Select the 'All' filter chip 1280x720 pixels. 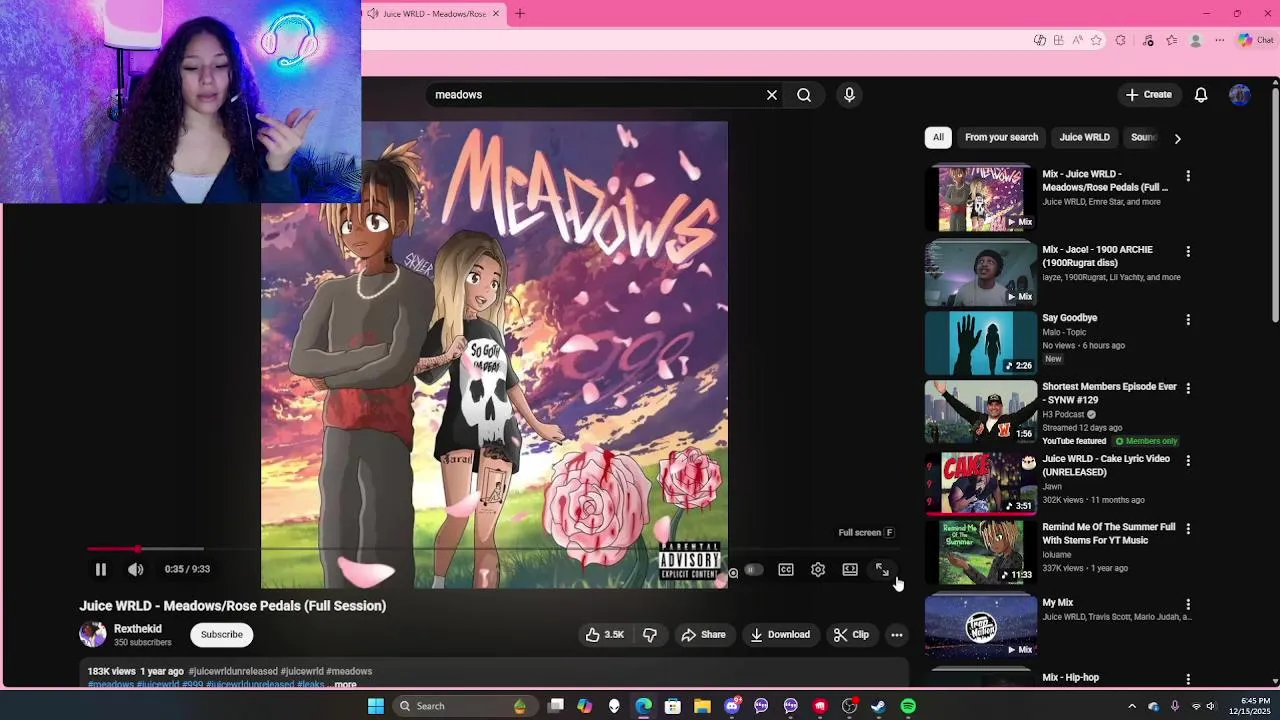[938, 137]
